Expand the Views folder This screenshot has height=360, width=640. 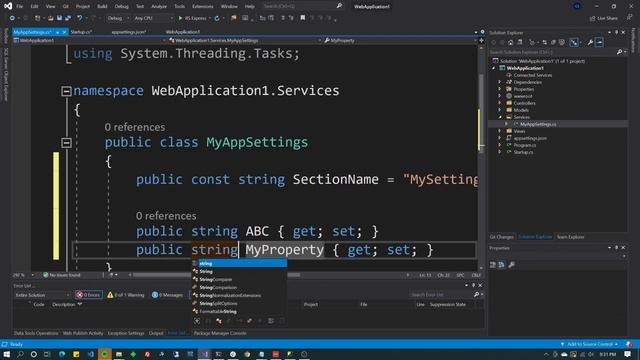pyautogui.click(x=500, y=131)
